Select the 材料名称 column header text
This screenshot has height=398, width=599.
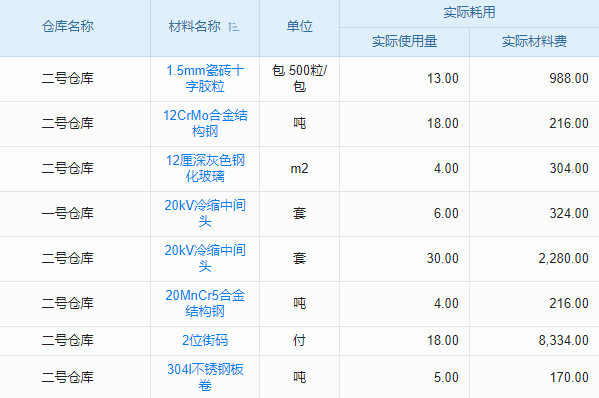click(194, 26)
